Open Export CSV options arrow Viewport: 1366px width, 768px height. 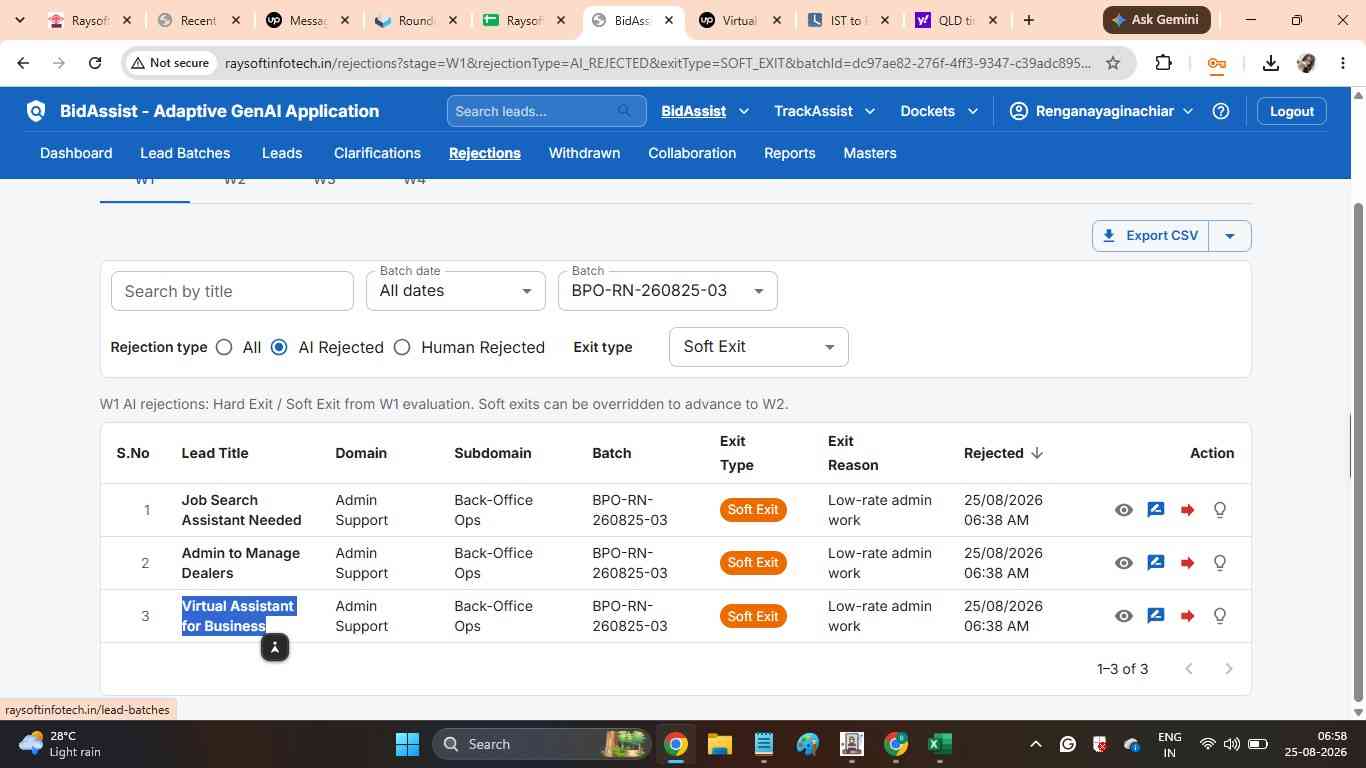click(x=1230, y=236)
